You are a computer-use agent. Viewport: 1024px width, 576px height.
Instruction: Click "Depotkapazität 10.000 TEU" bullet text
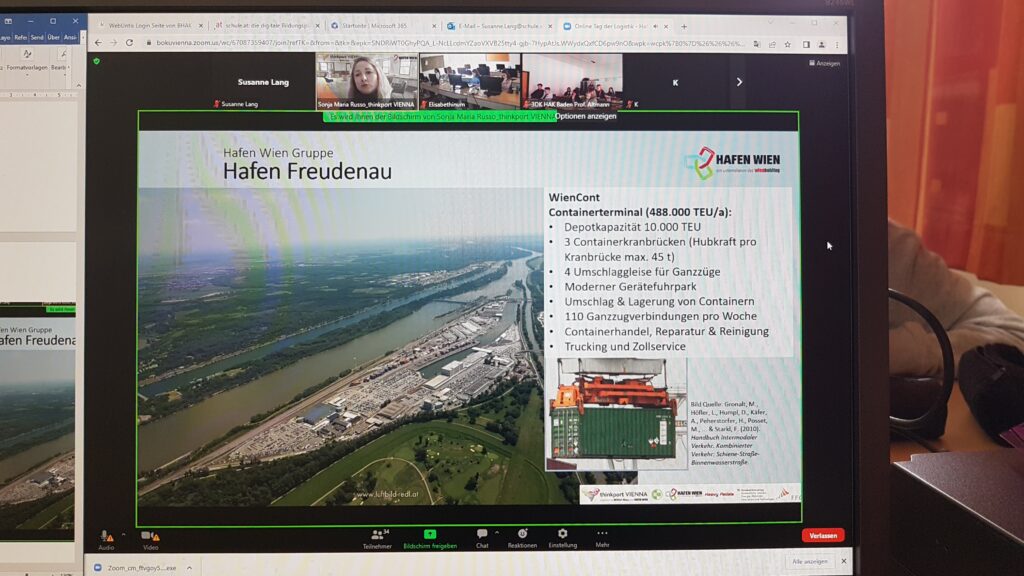632,227
